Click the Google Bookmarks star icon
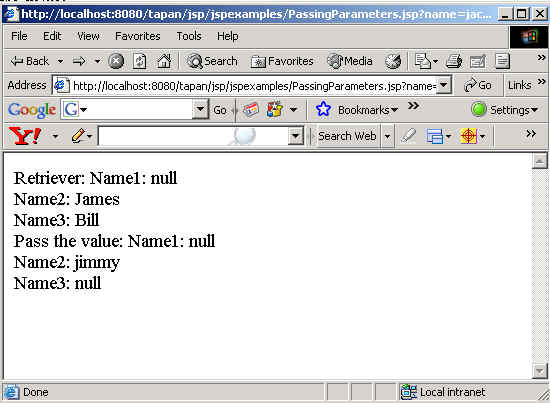The height and width of the screenshot is (403, 550). pyautogui.click(x=323, y=109)
